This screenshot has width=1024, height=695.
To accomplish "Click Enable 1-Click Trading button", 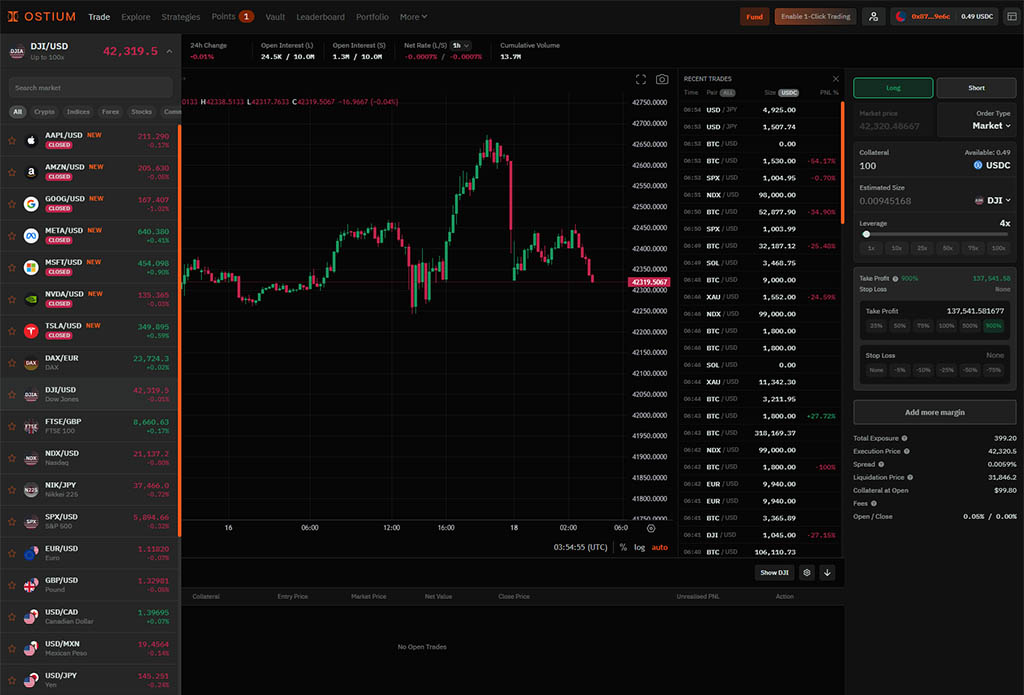I will [816, 16].
